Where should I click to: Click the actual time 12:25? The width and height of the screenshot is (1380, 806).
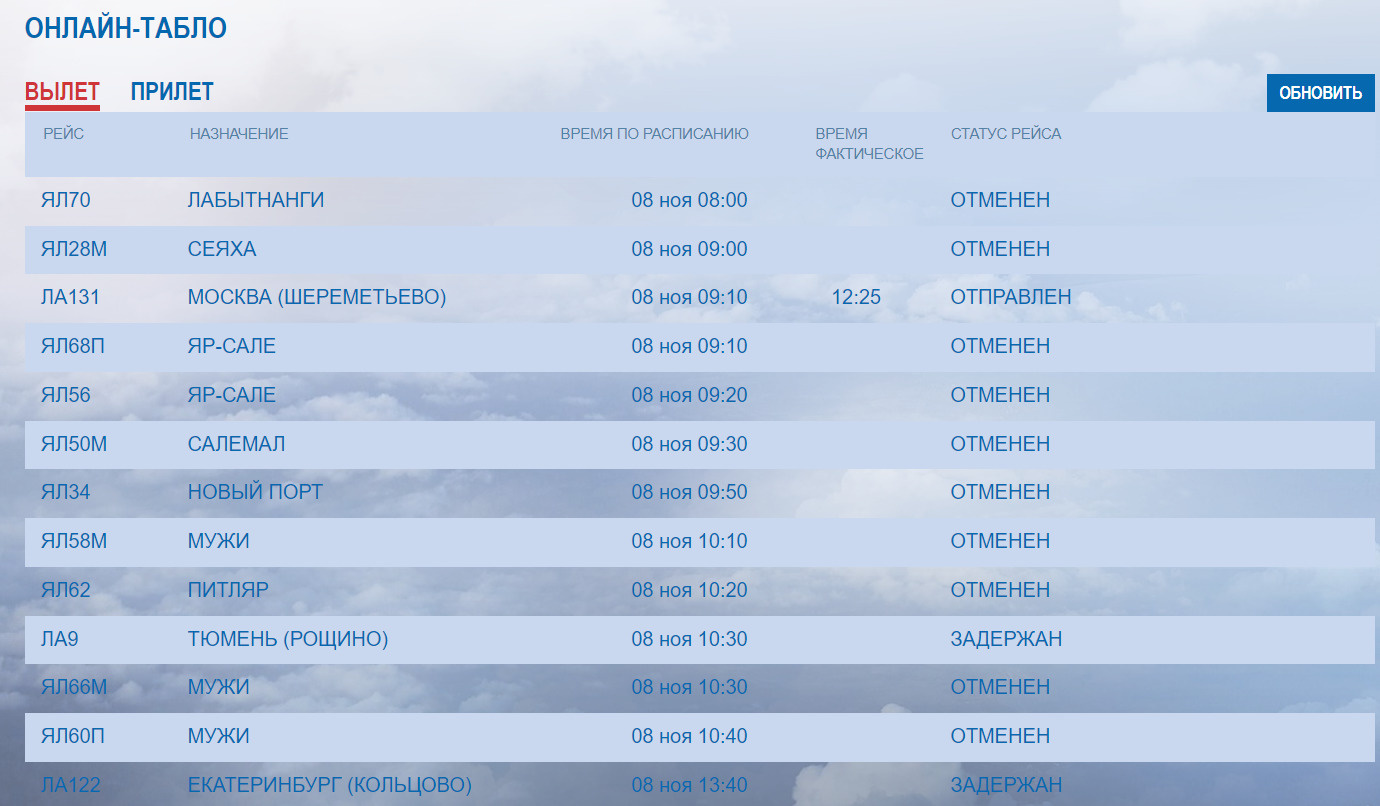click(856, 297)
